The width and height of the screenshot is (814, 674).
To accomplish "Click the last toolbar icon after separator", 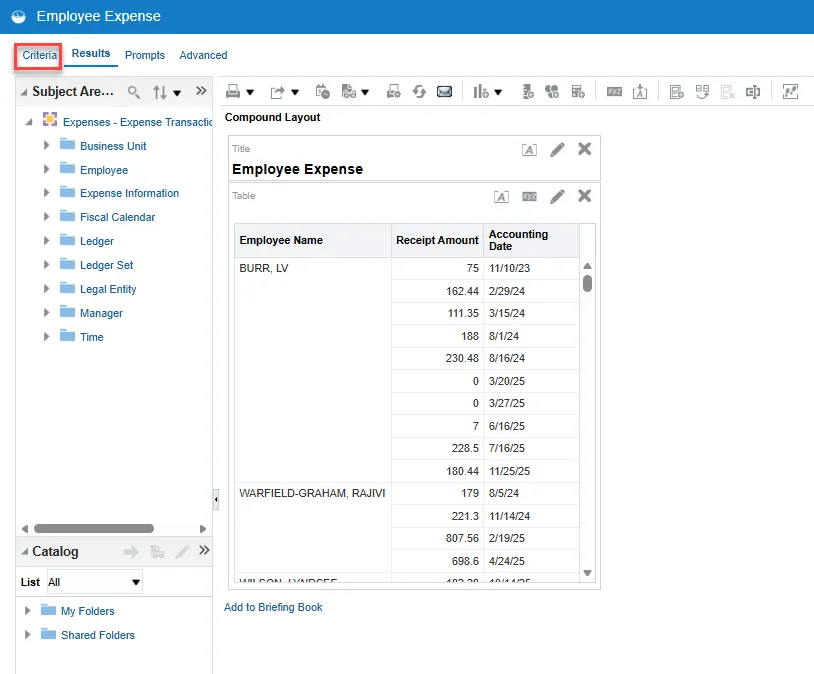I will [x=790, y=92].
